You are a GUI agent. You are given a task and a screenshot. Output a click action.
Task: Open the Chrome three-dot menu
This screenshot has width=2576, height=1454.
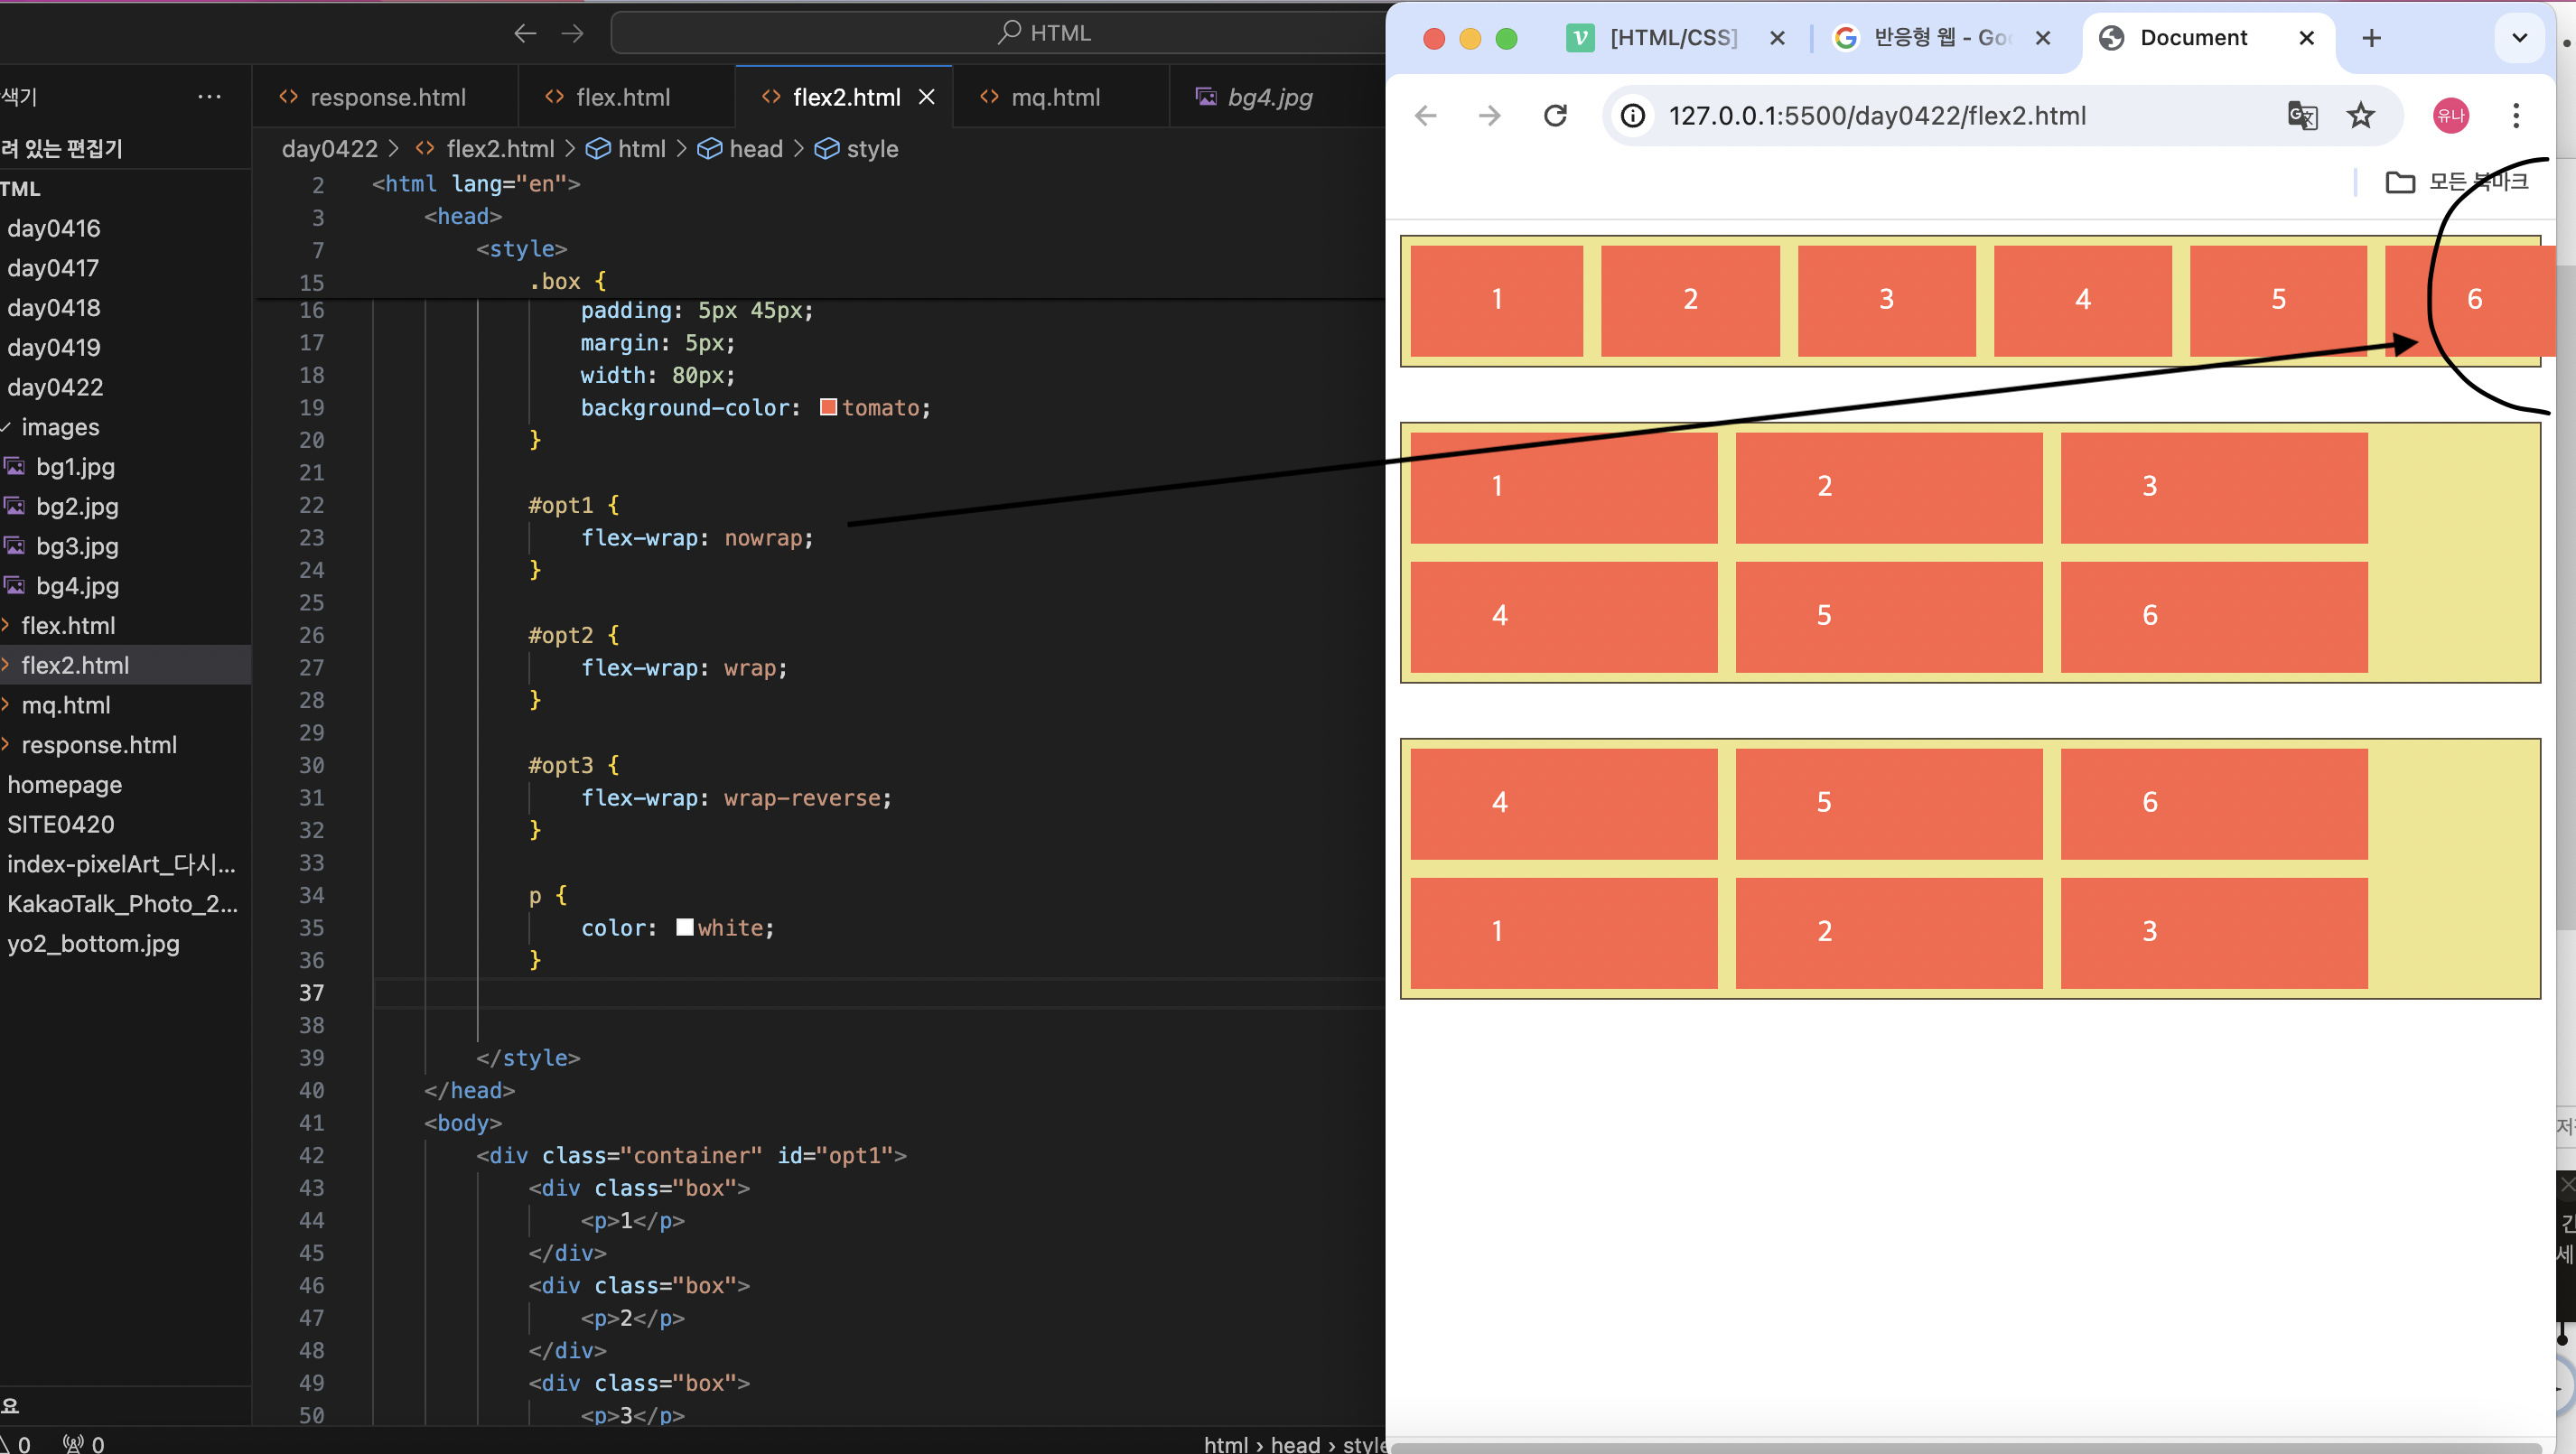(2516, 116)
